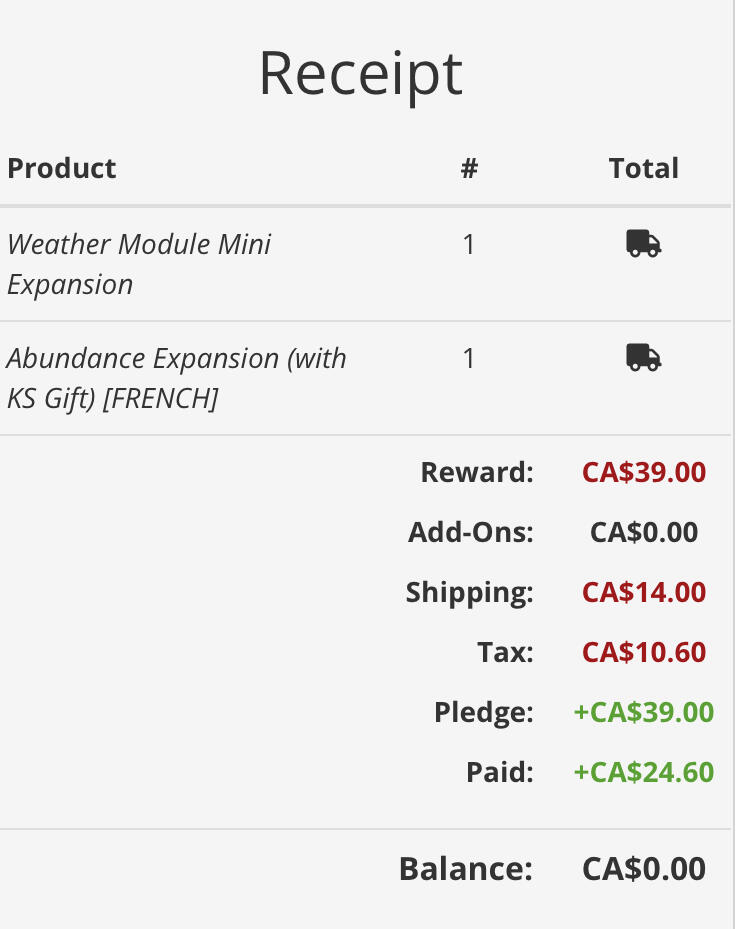
Task: Click the Shipping cost CA$14.00
Action: click(x=644, y=592)
